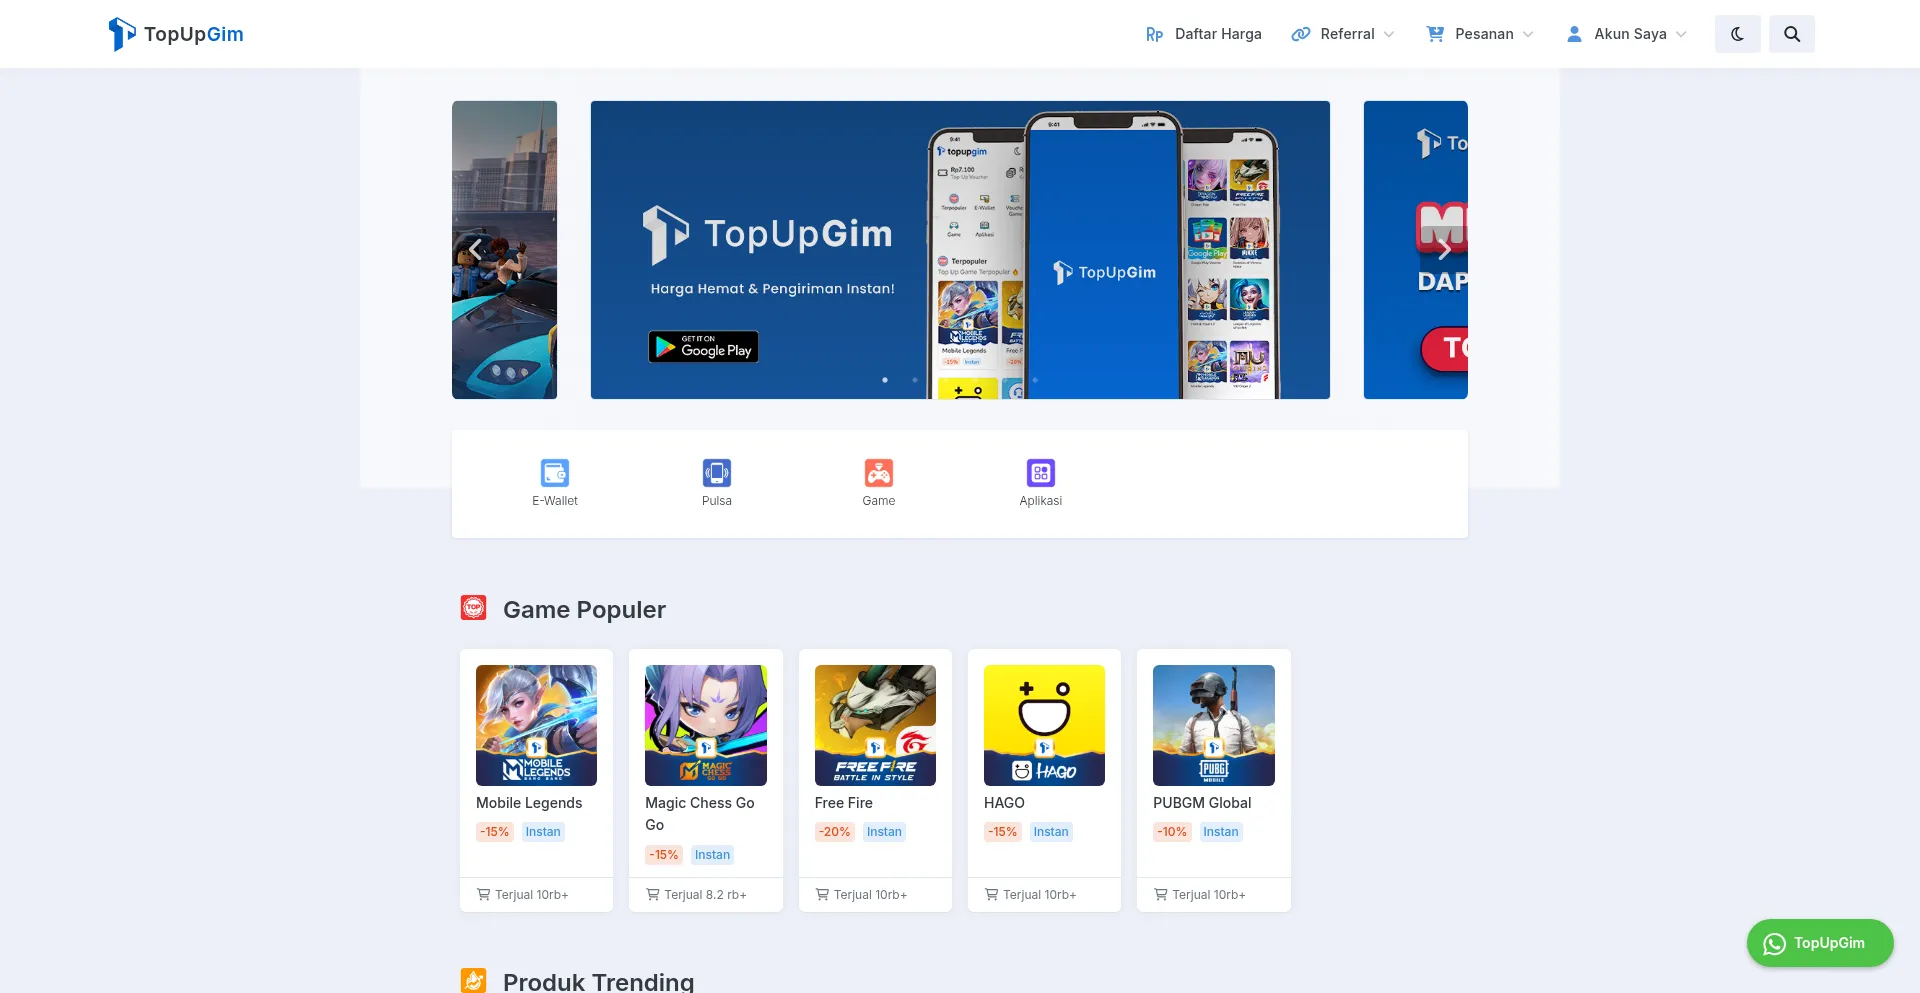Screen dimensions: 1920x993
Task: Toggle dark mode with moon icon
Action: (1737, 34)
